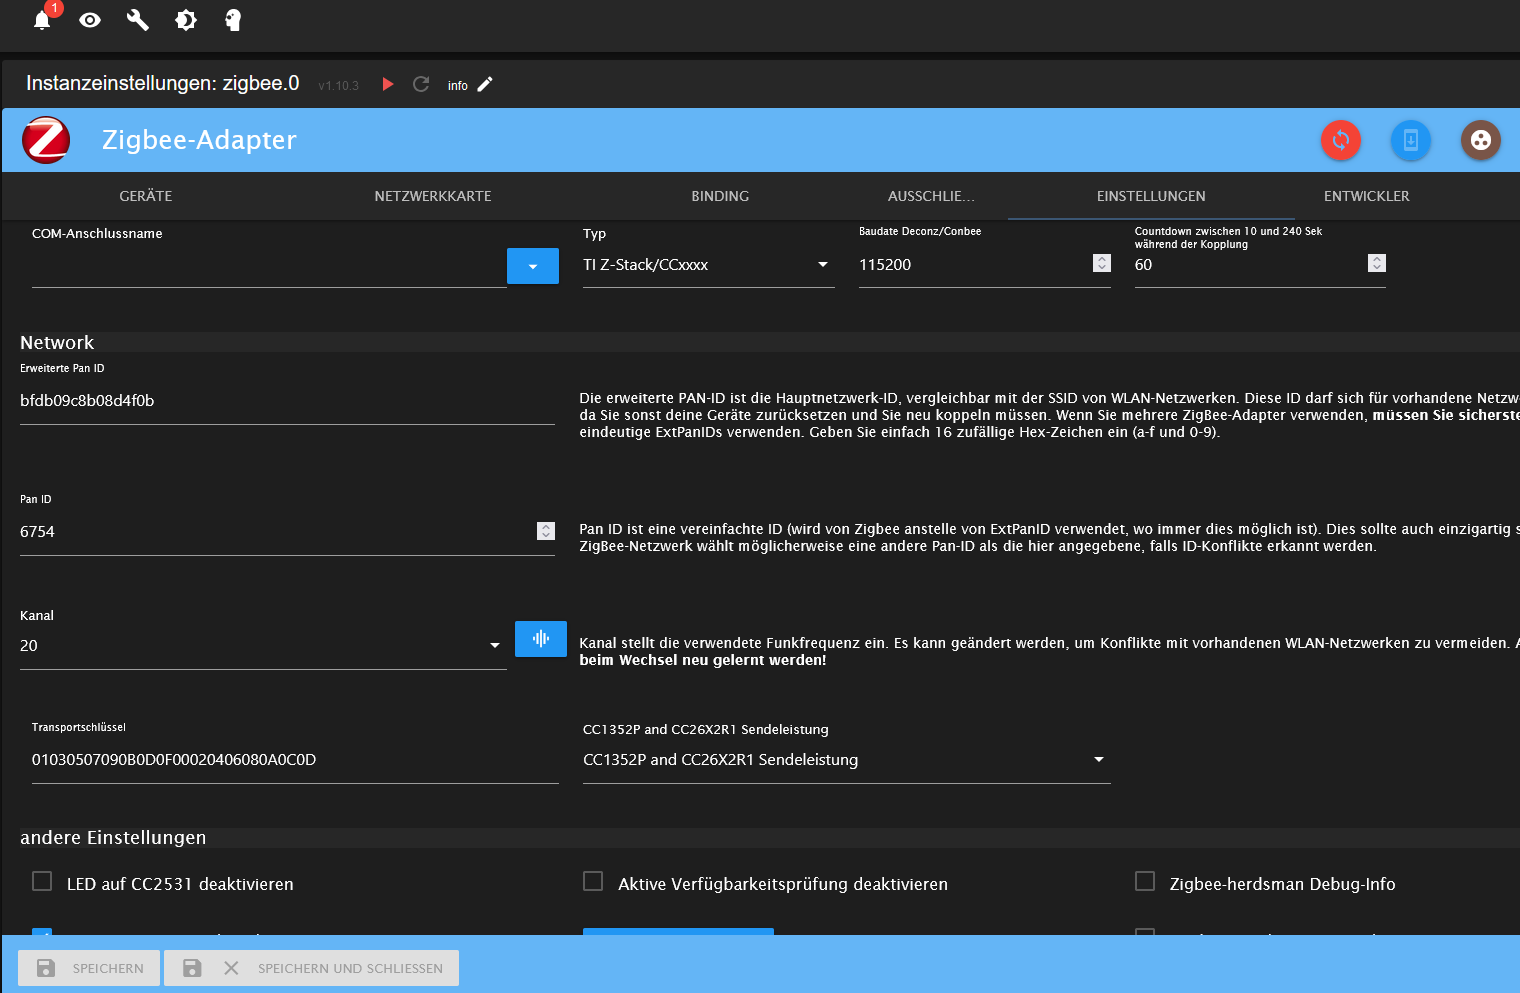Select the Einstellungen tab
The image size is (1520, 993).
coord(1151,196)
